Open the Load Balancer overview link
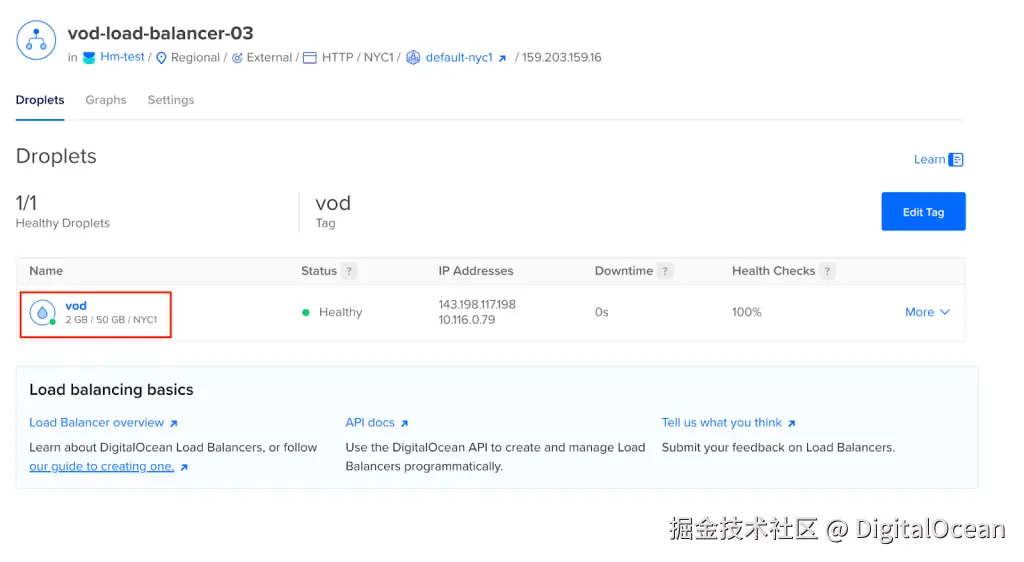The width and height of the screenshot is (1024, 562). click(x=97, y=422)
